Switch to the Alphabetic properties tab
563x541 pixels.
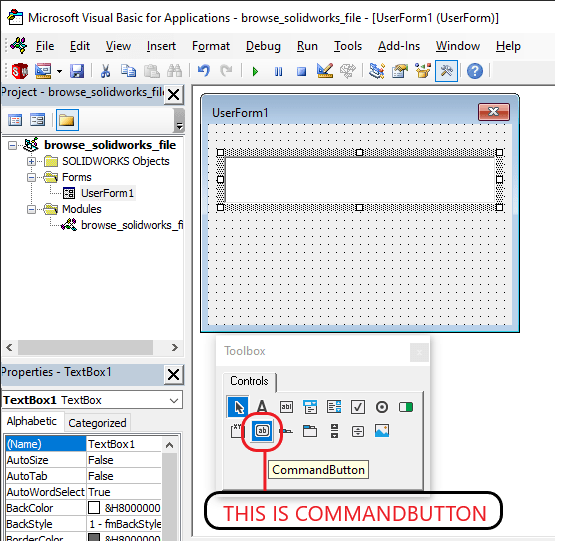32,421
